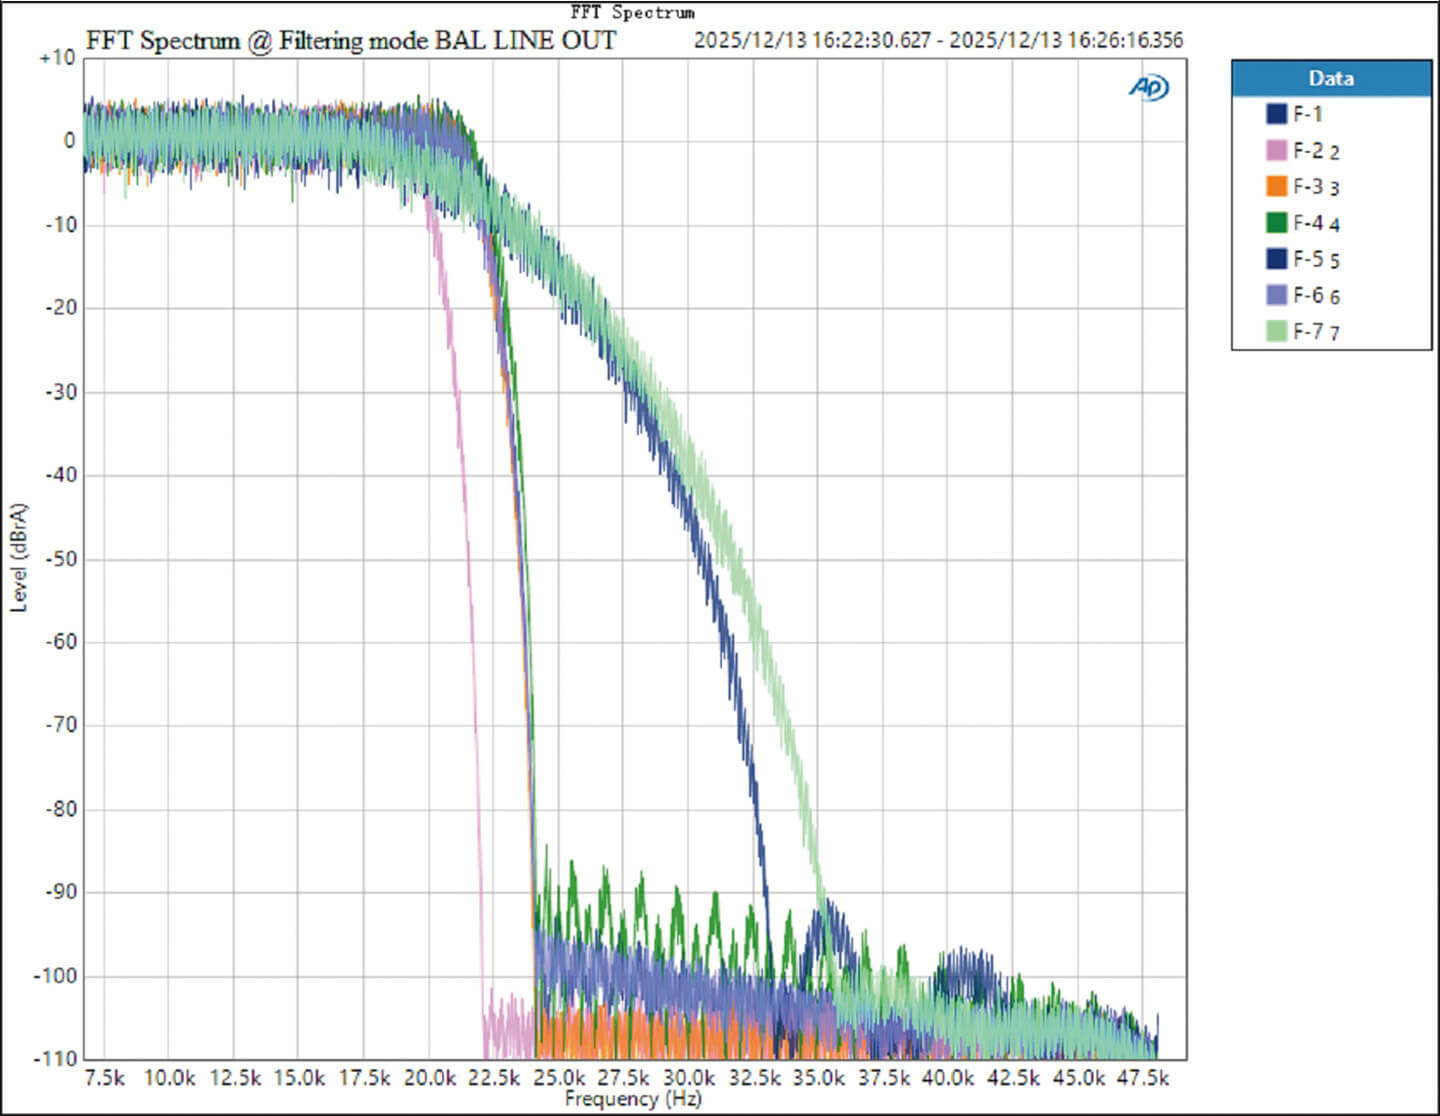This screenshot has width=1440, height=1116.
Task: Click the F-4 green legend swatch
Action: coord(1277,222)
